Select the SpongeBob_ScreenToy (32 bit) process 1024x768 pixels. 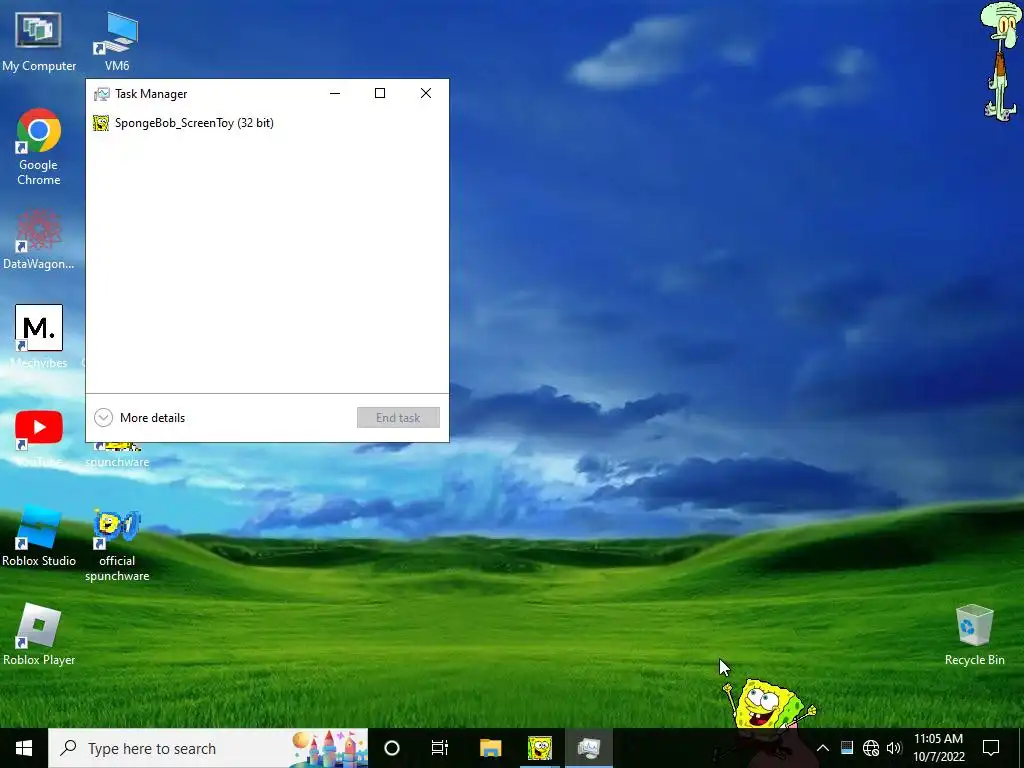tap(267, 123)
